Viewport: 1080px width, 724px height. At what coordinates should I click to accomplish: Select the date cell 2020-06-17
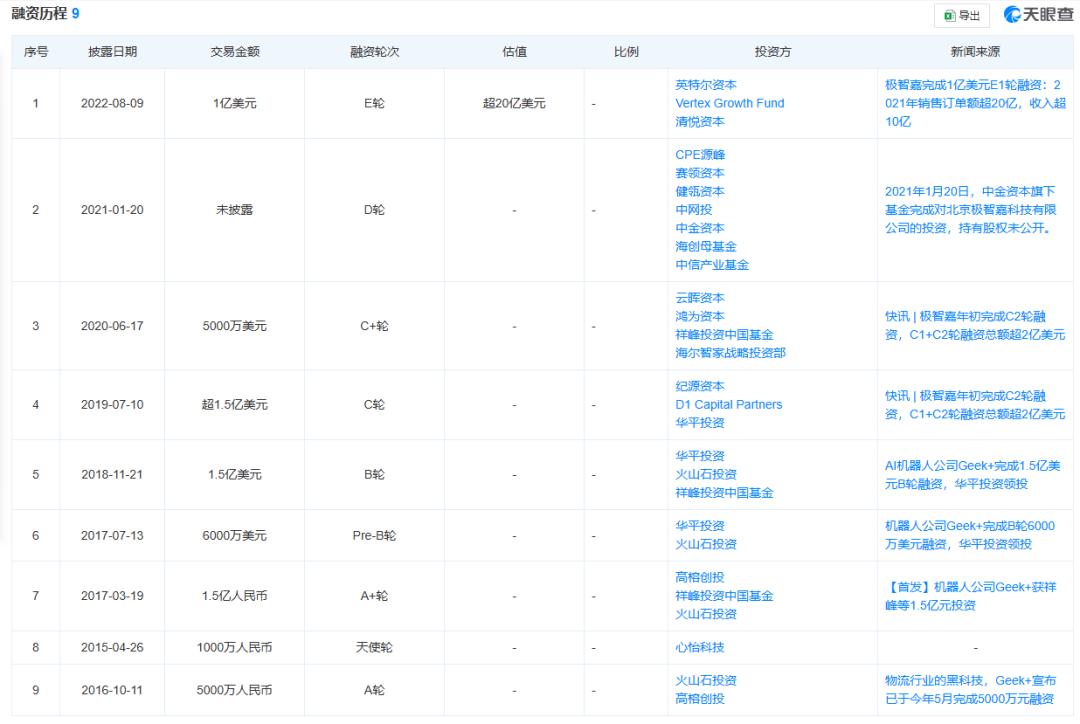click(x=112, y=326)
